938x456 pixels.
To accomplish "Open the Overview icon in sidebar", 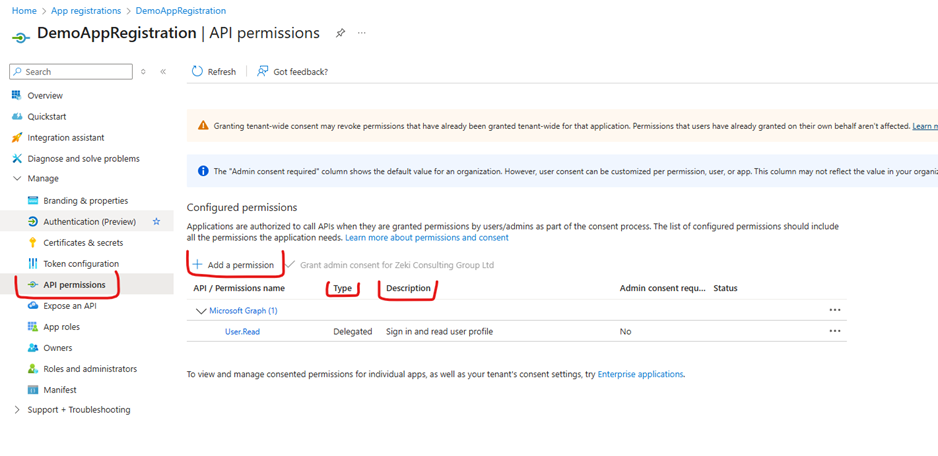I will pos(16,95).
